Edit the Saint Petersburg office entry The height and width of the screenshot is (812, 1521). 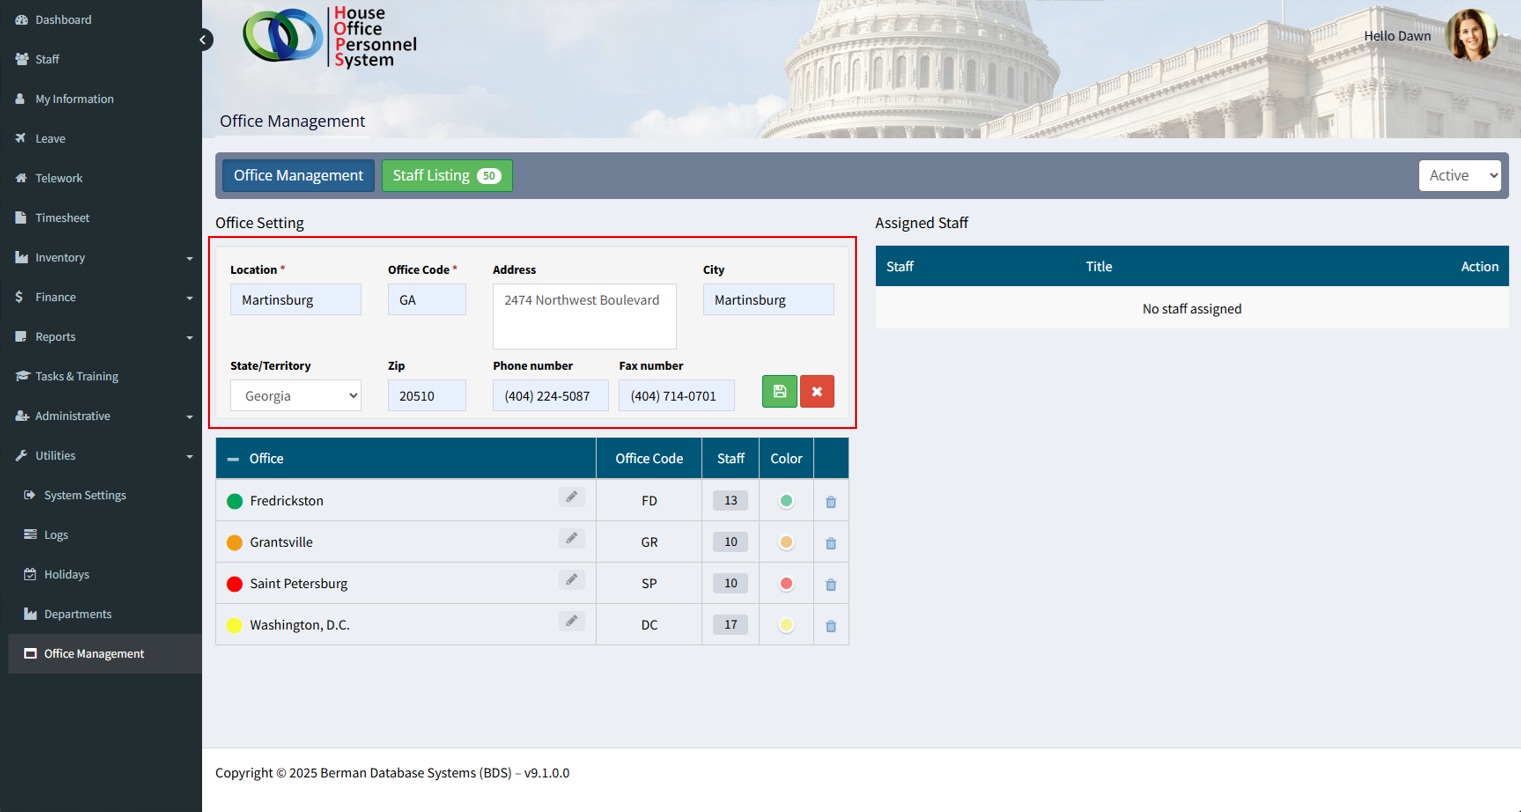point(571,580)
